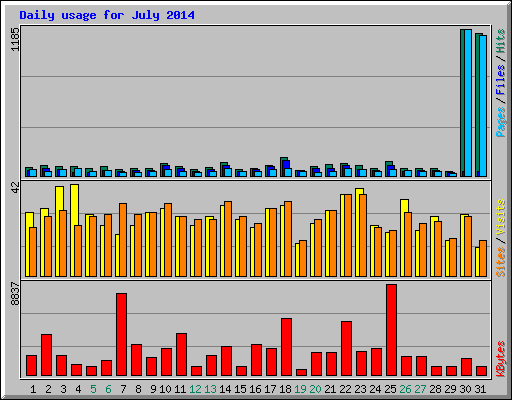Select the tall cyan Pages bar for day 31
Image resolution: width=512 pixels, height=400 pixels.
483,106
